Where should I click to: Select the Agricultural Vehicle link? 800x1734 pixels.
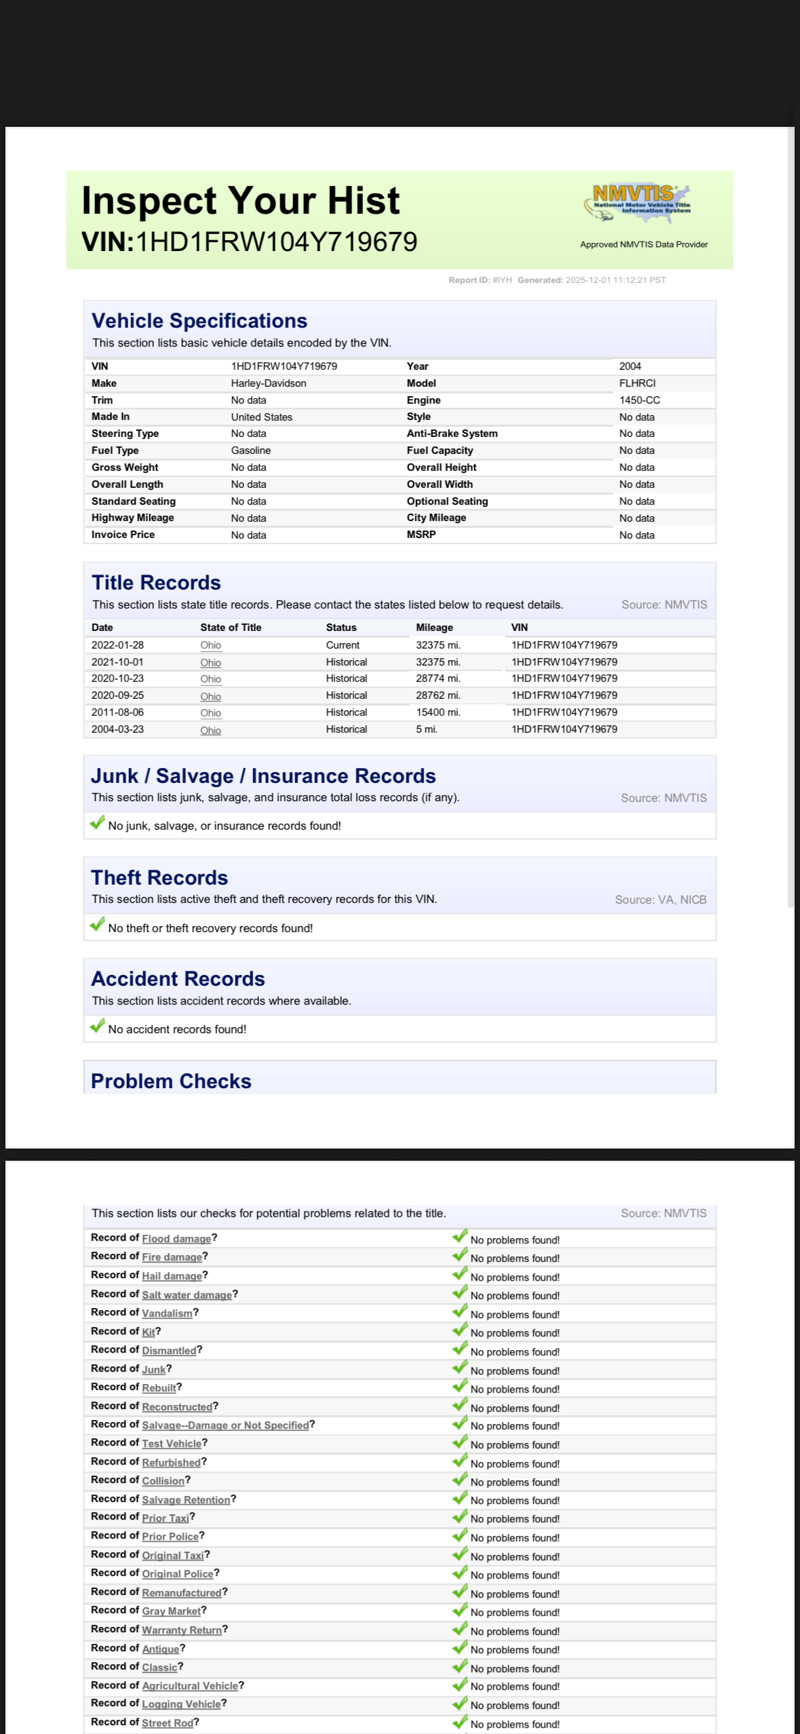[190, 1686]
